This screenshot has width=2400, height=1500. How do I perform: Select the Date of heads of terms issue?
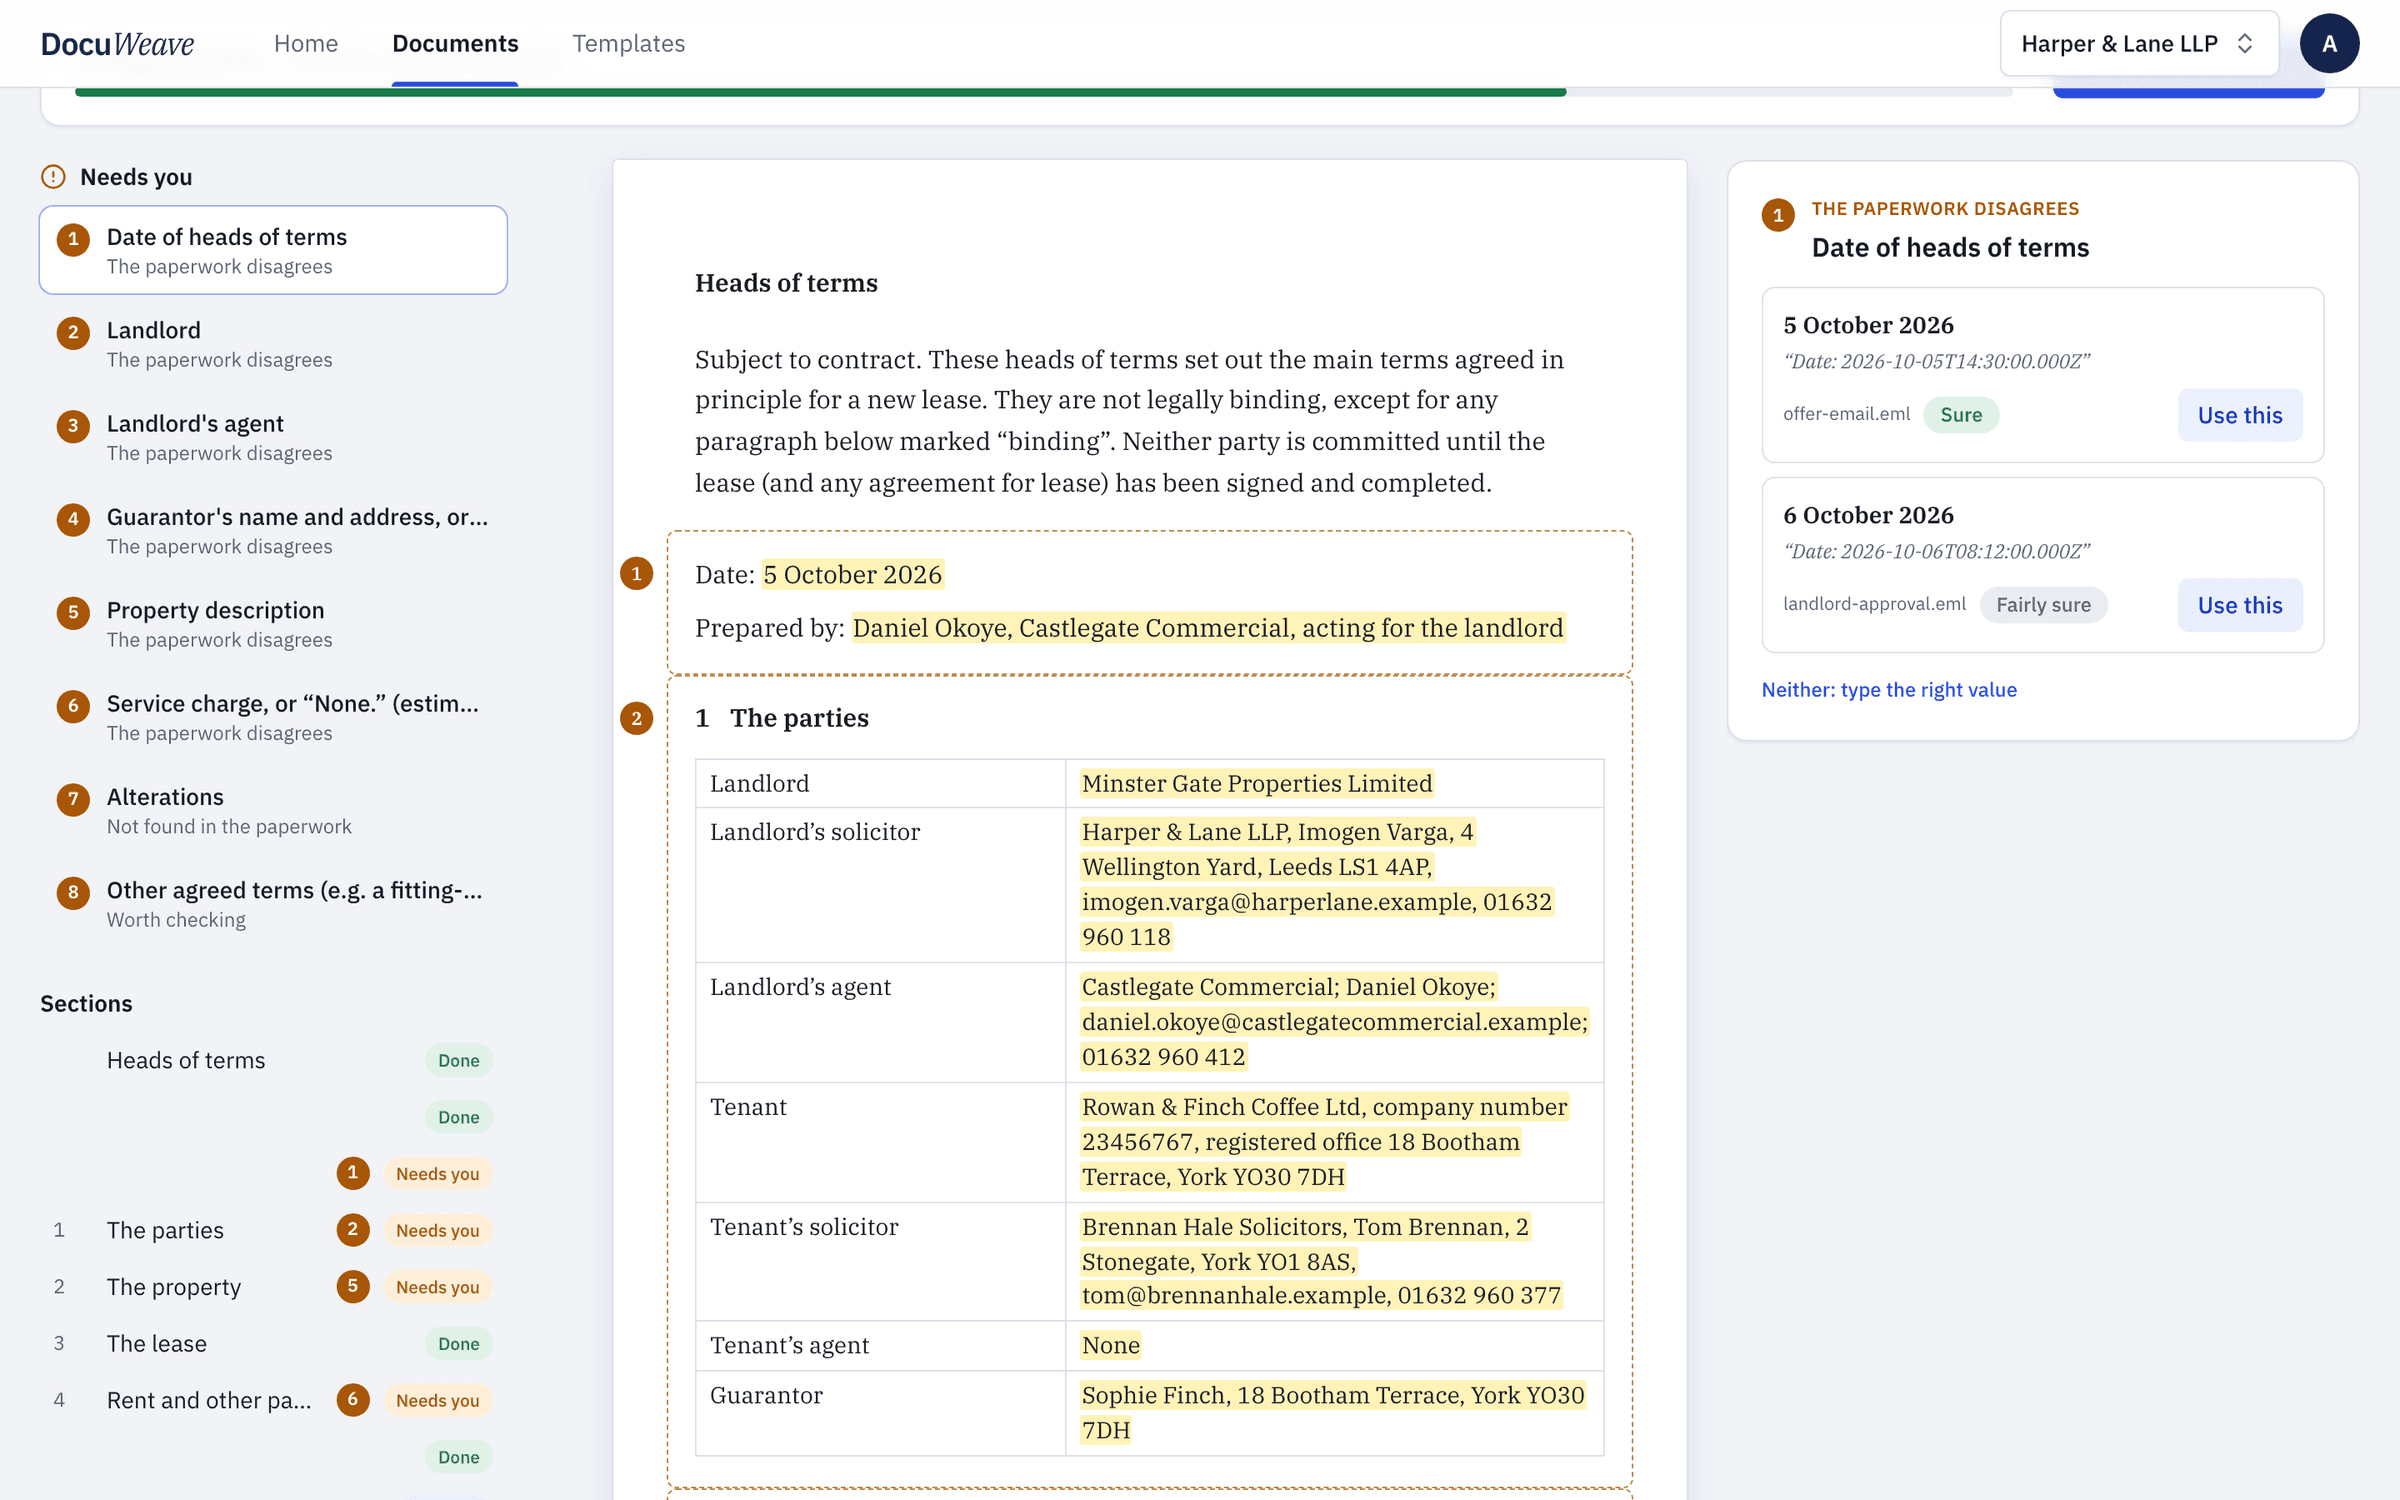(x=273, y=250)
